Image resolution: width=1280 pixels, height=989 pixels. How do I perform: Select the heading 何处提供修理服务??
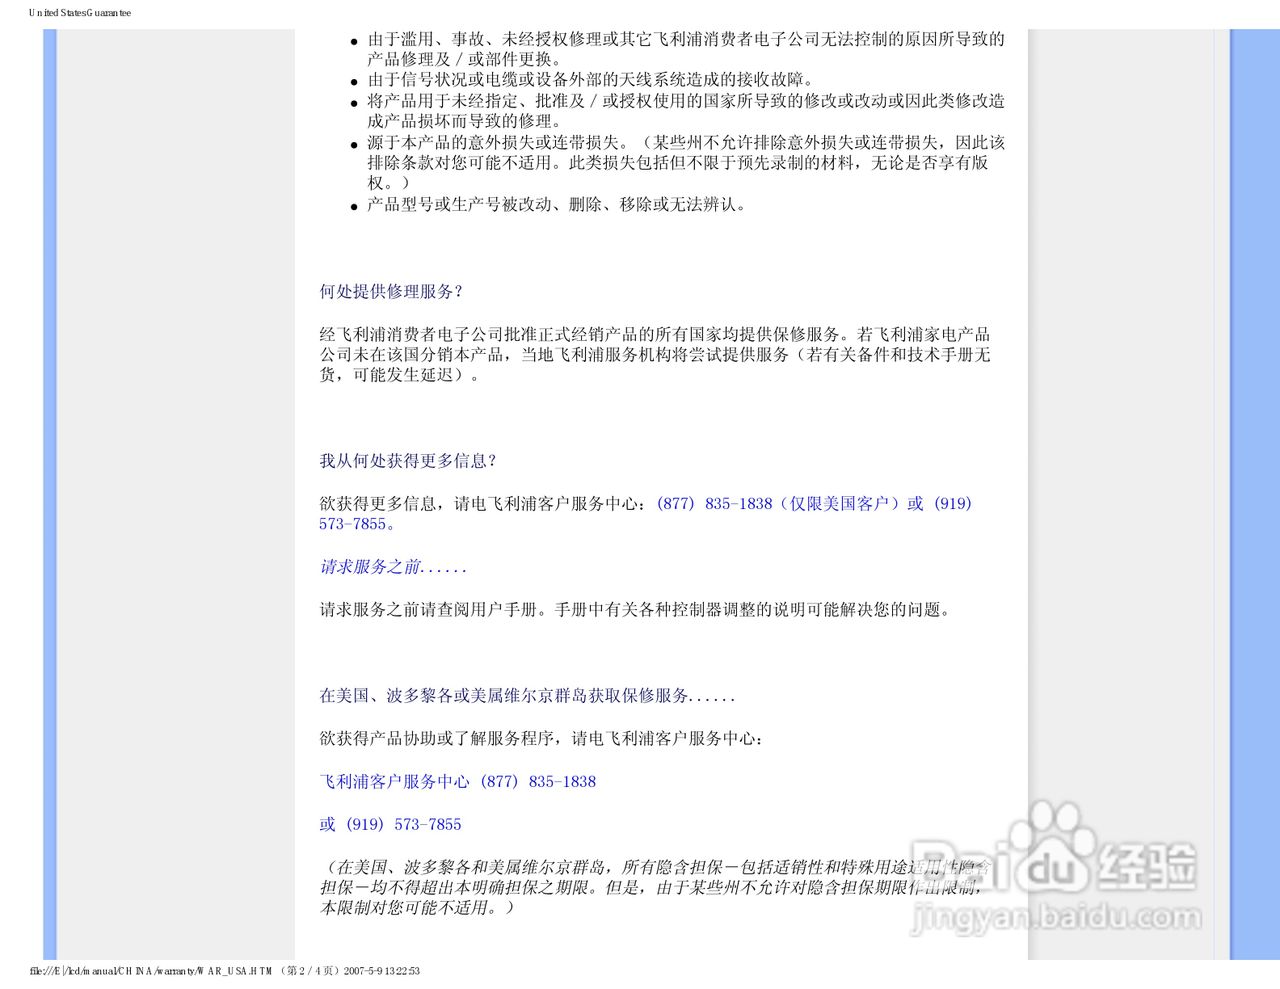click(x=389, y=292)
